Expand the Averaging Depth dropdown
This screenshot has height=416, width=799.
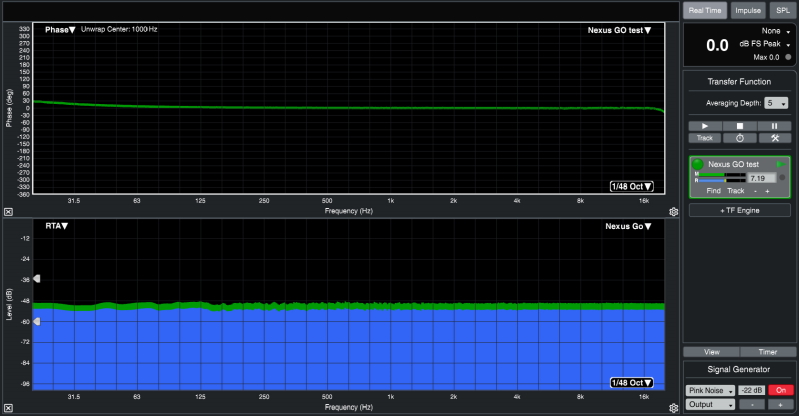tap(776, 103)
